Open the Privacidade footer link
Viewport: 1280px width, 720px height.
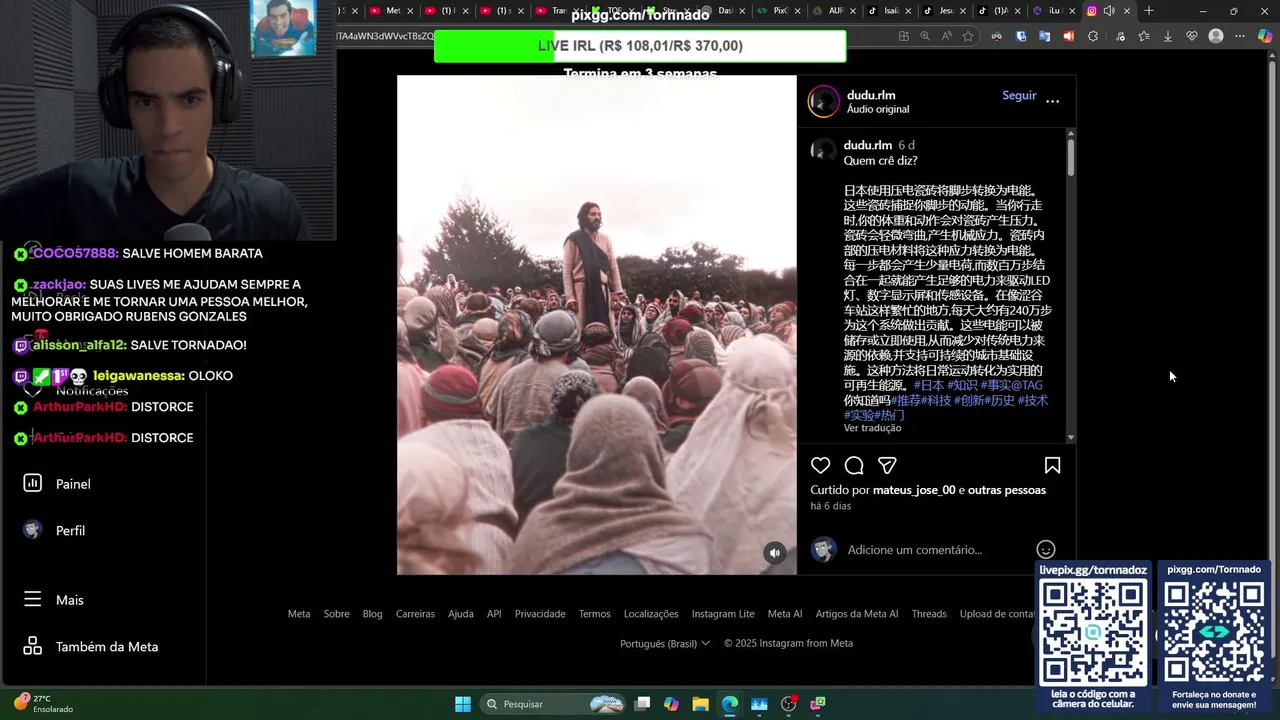[x=540, y=614]
